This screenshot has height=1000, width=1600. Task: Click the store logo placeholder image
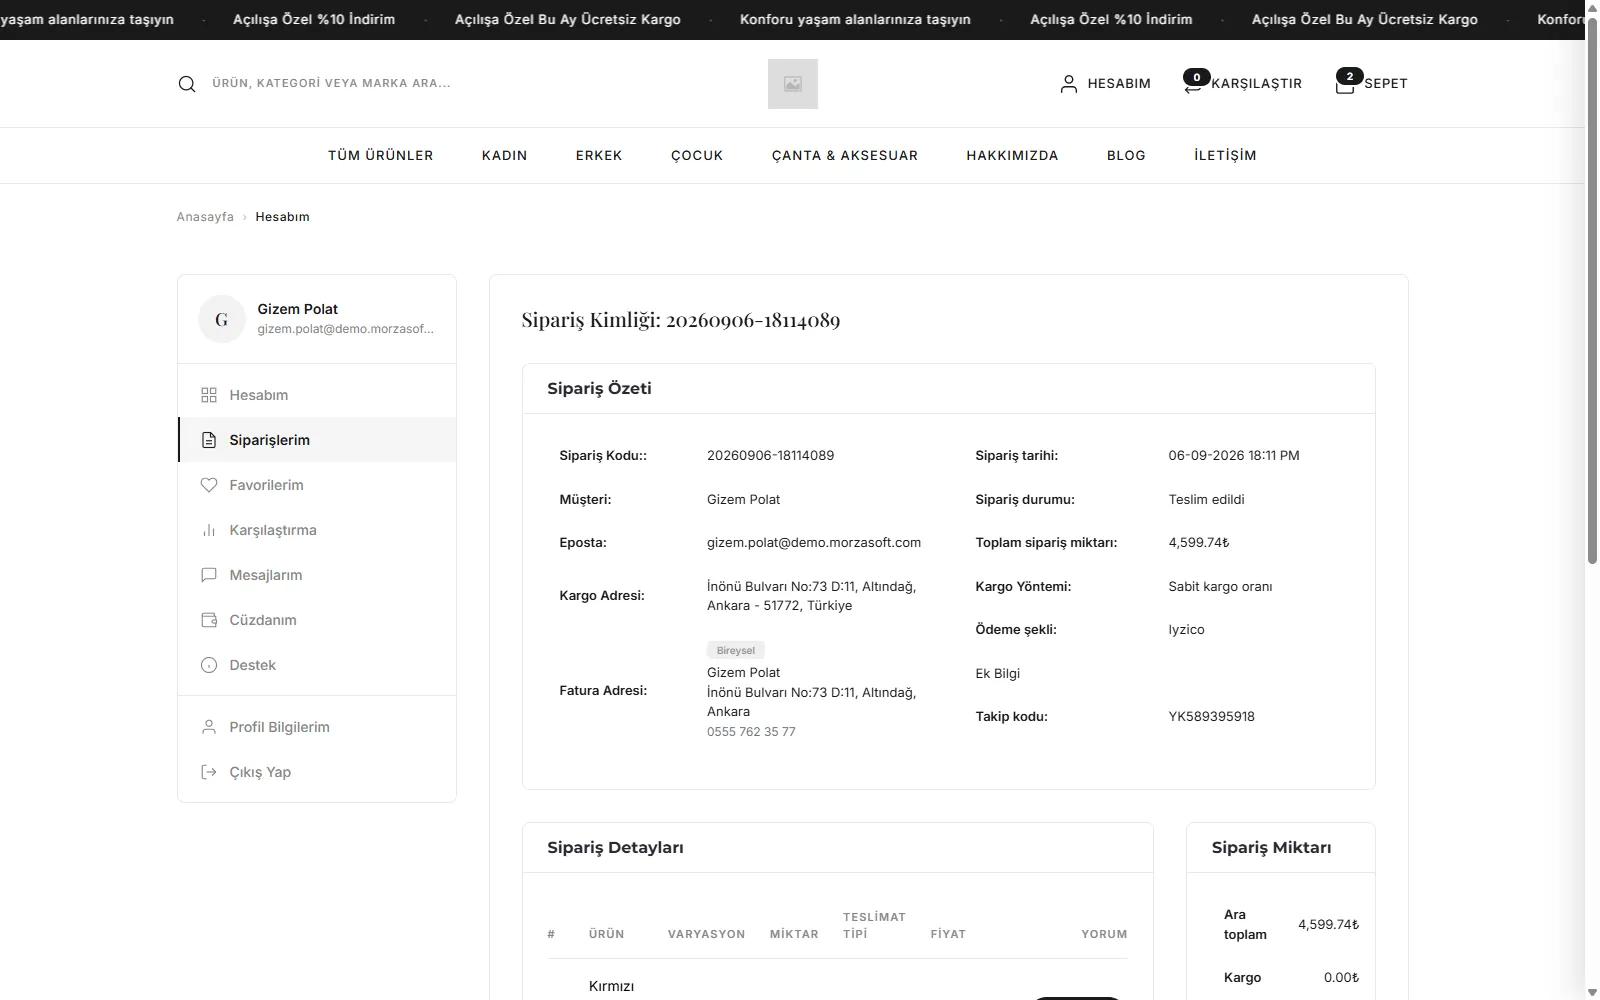pos(793,84)
